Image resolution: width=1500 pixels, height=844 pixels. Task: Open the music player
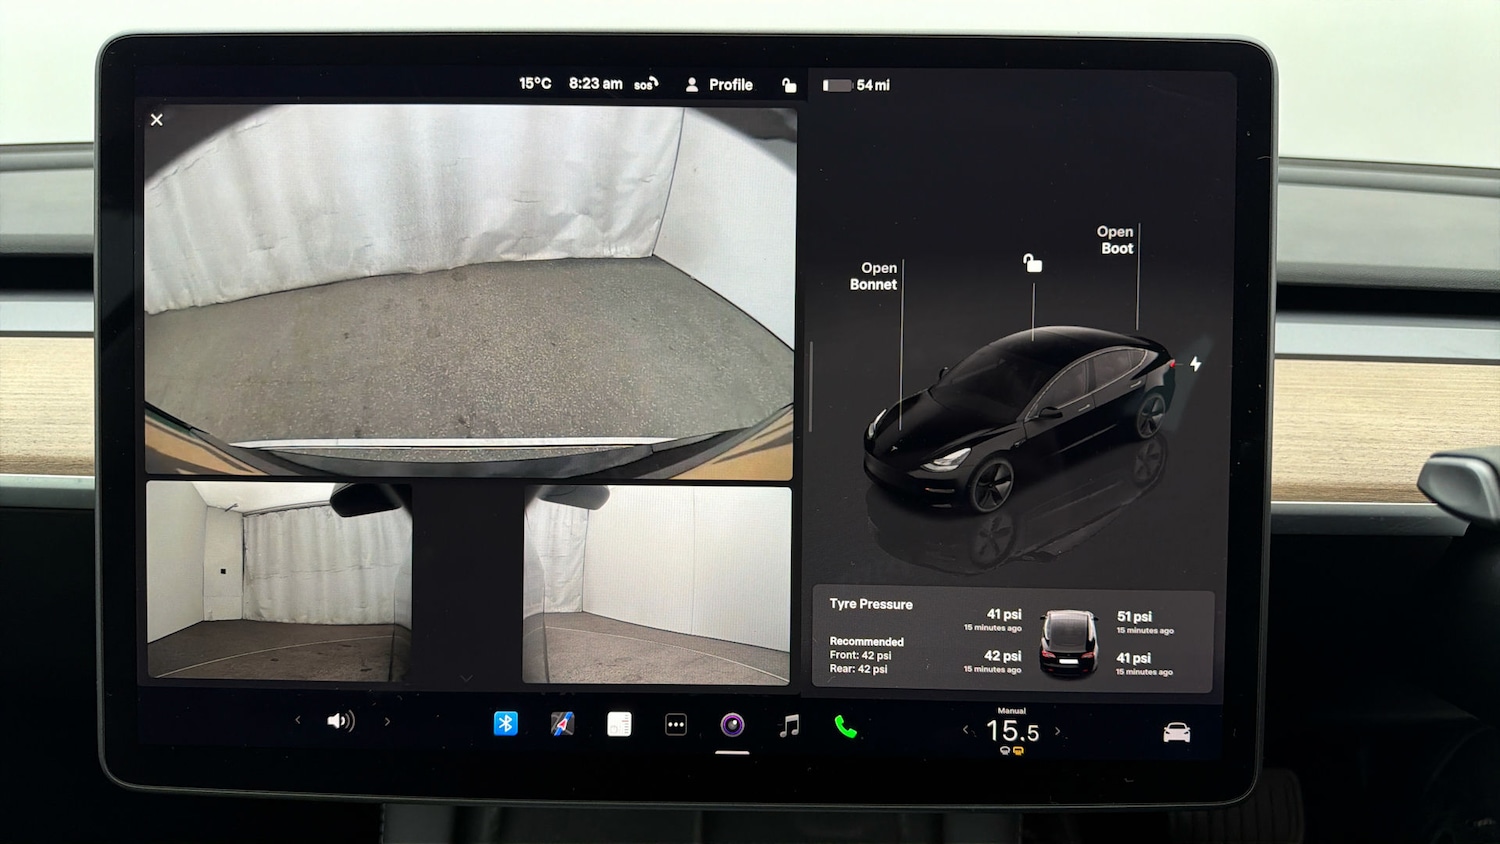coord(790,722)
